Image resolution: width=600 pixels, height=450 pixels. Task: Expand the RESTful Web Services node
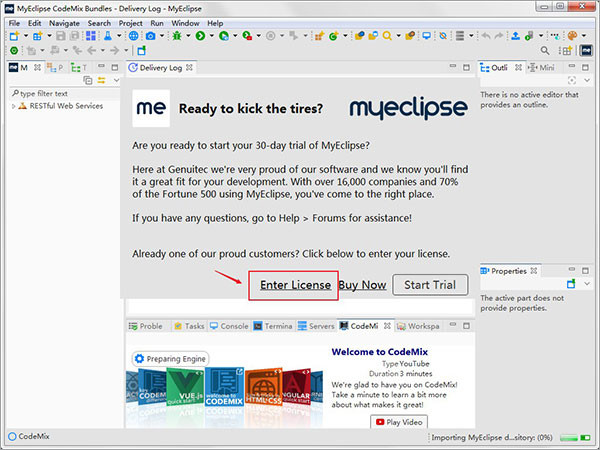coord(13,106)
